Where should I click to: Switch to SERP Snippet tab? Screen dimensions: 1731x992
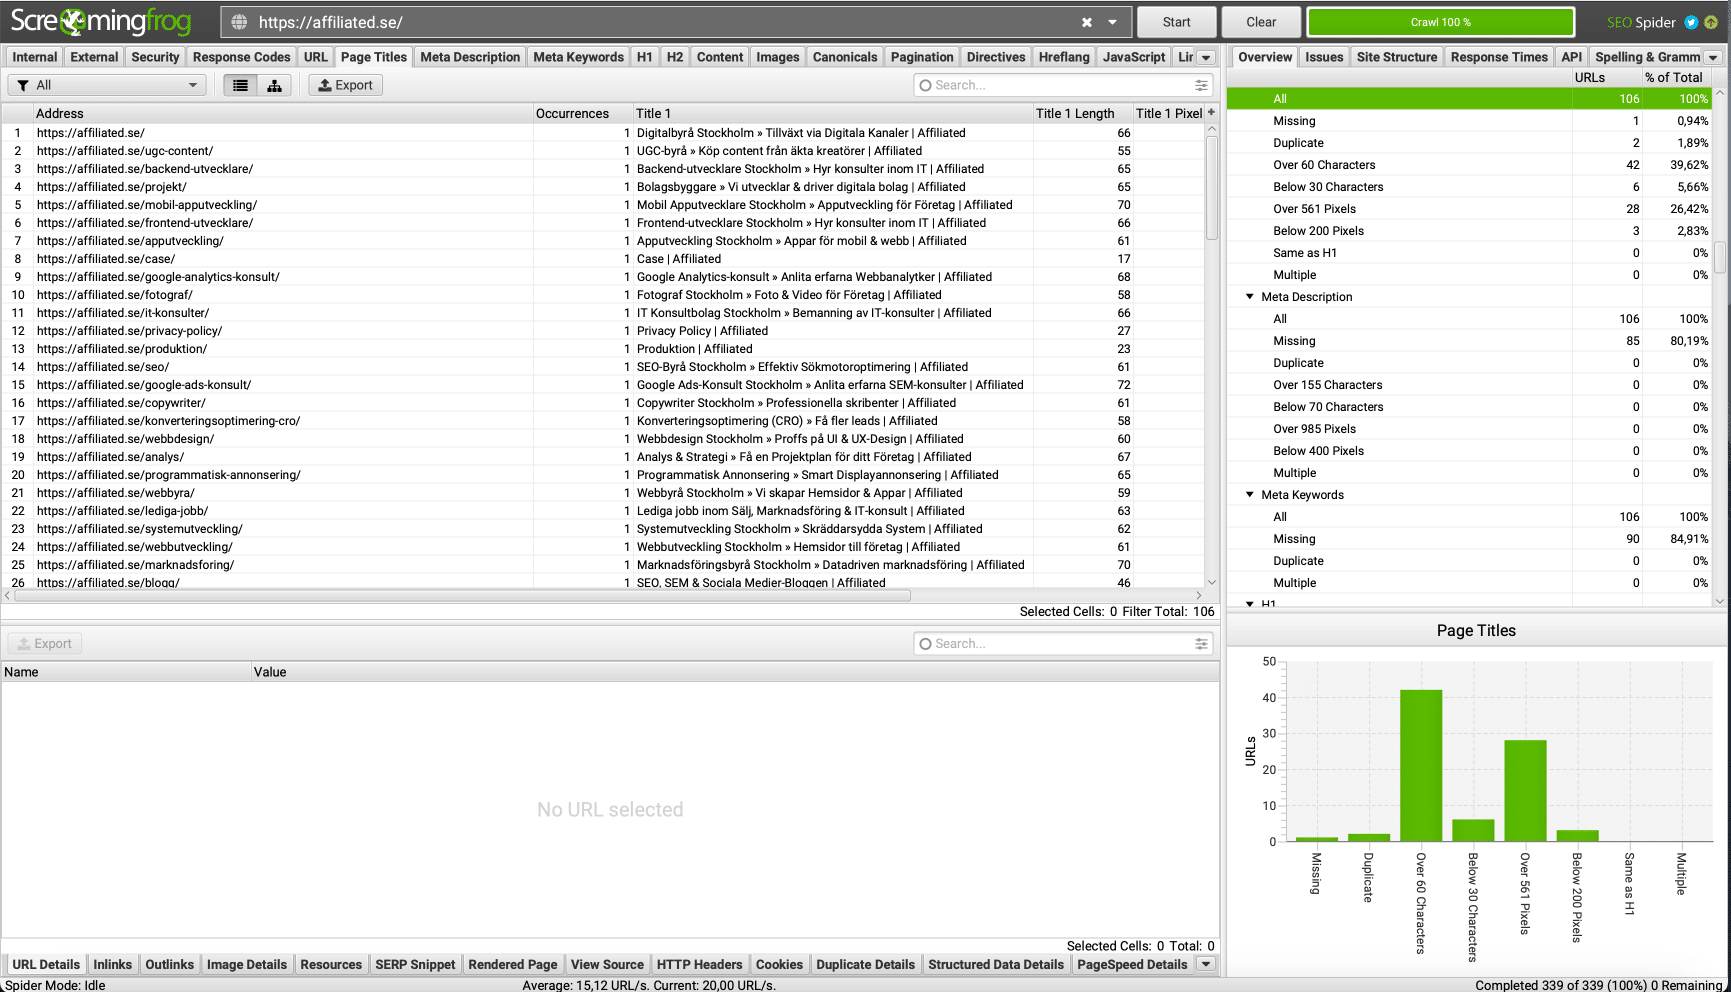[x=415, y=964]
